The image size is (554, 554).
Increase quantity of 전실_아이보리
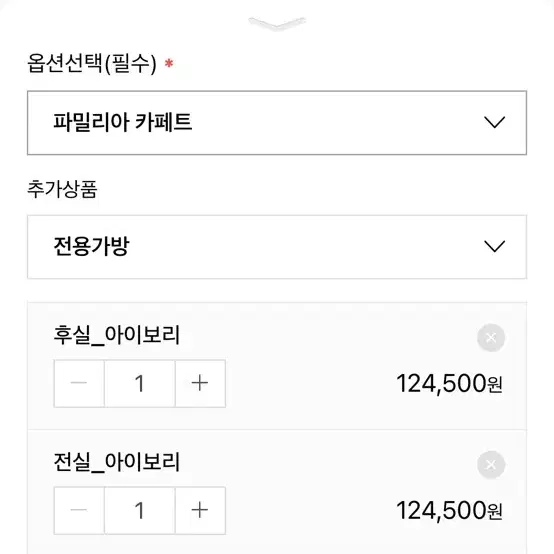[x=200, y=510]
